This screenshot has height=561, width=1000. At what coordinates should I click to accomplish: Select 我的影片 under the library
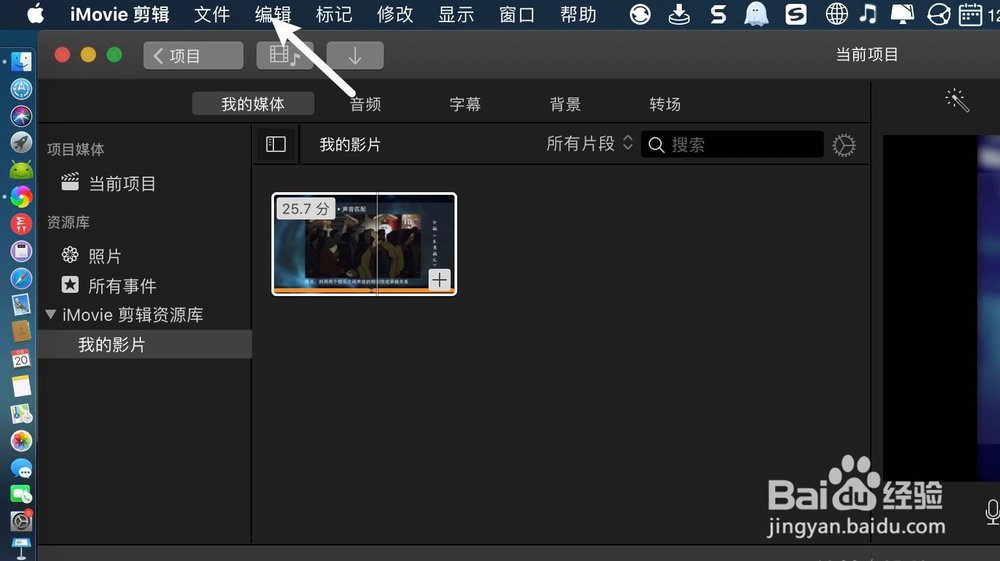click(x=145, y=344)
